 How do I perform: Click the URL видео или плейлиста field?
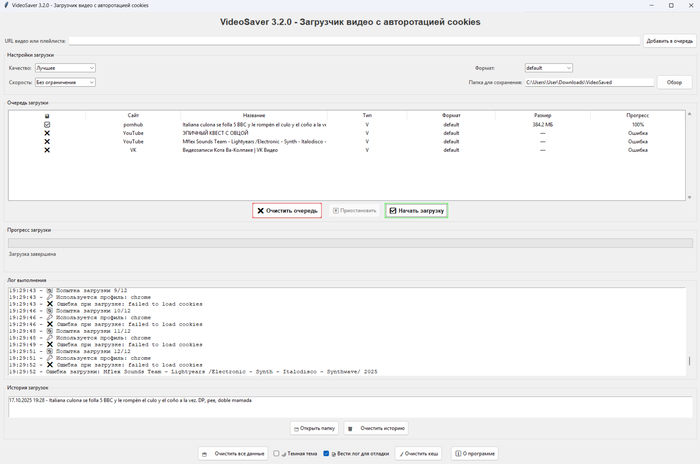[x=354, y=41]
